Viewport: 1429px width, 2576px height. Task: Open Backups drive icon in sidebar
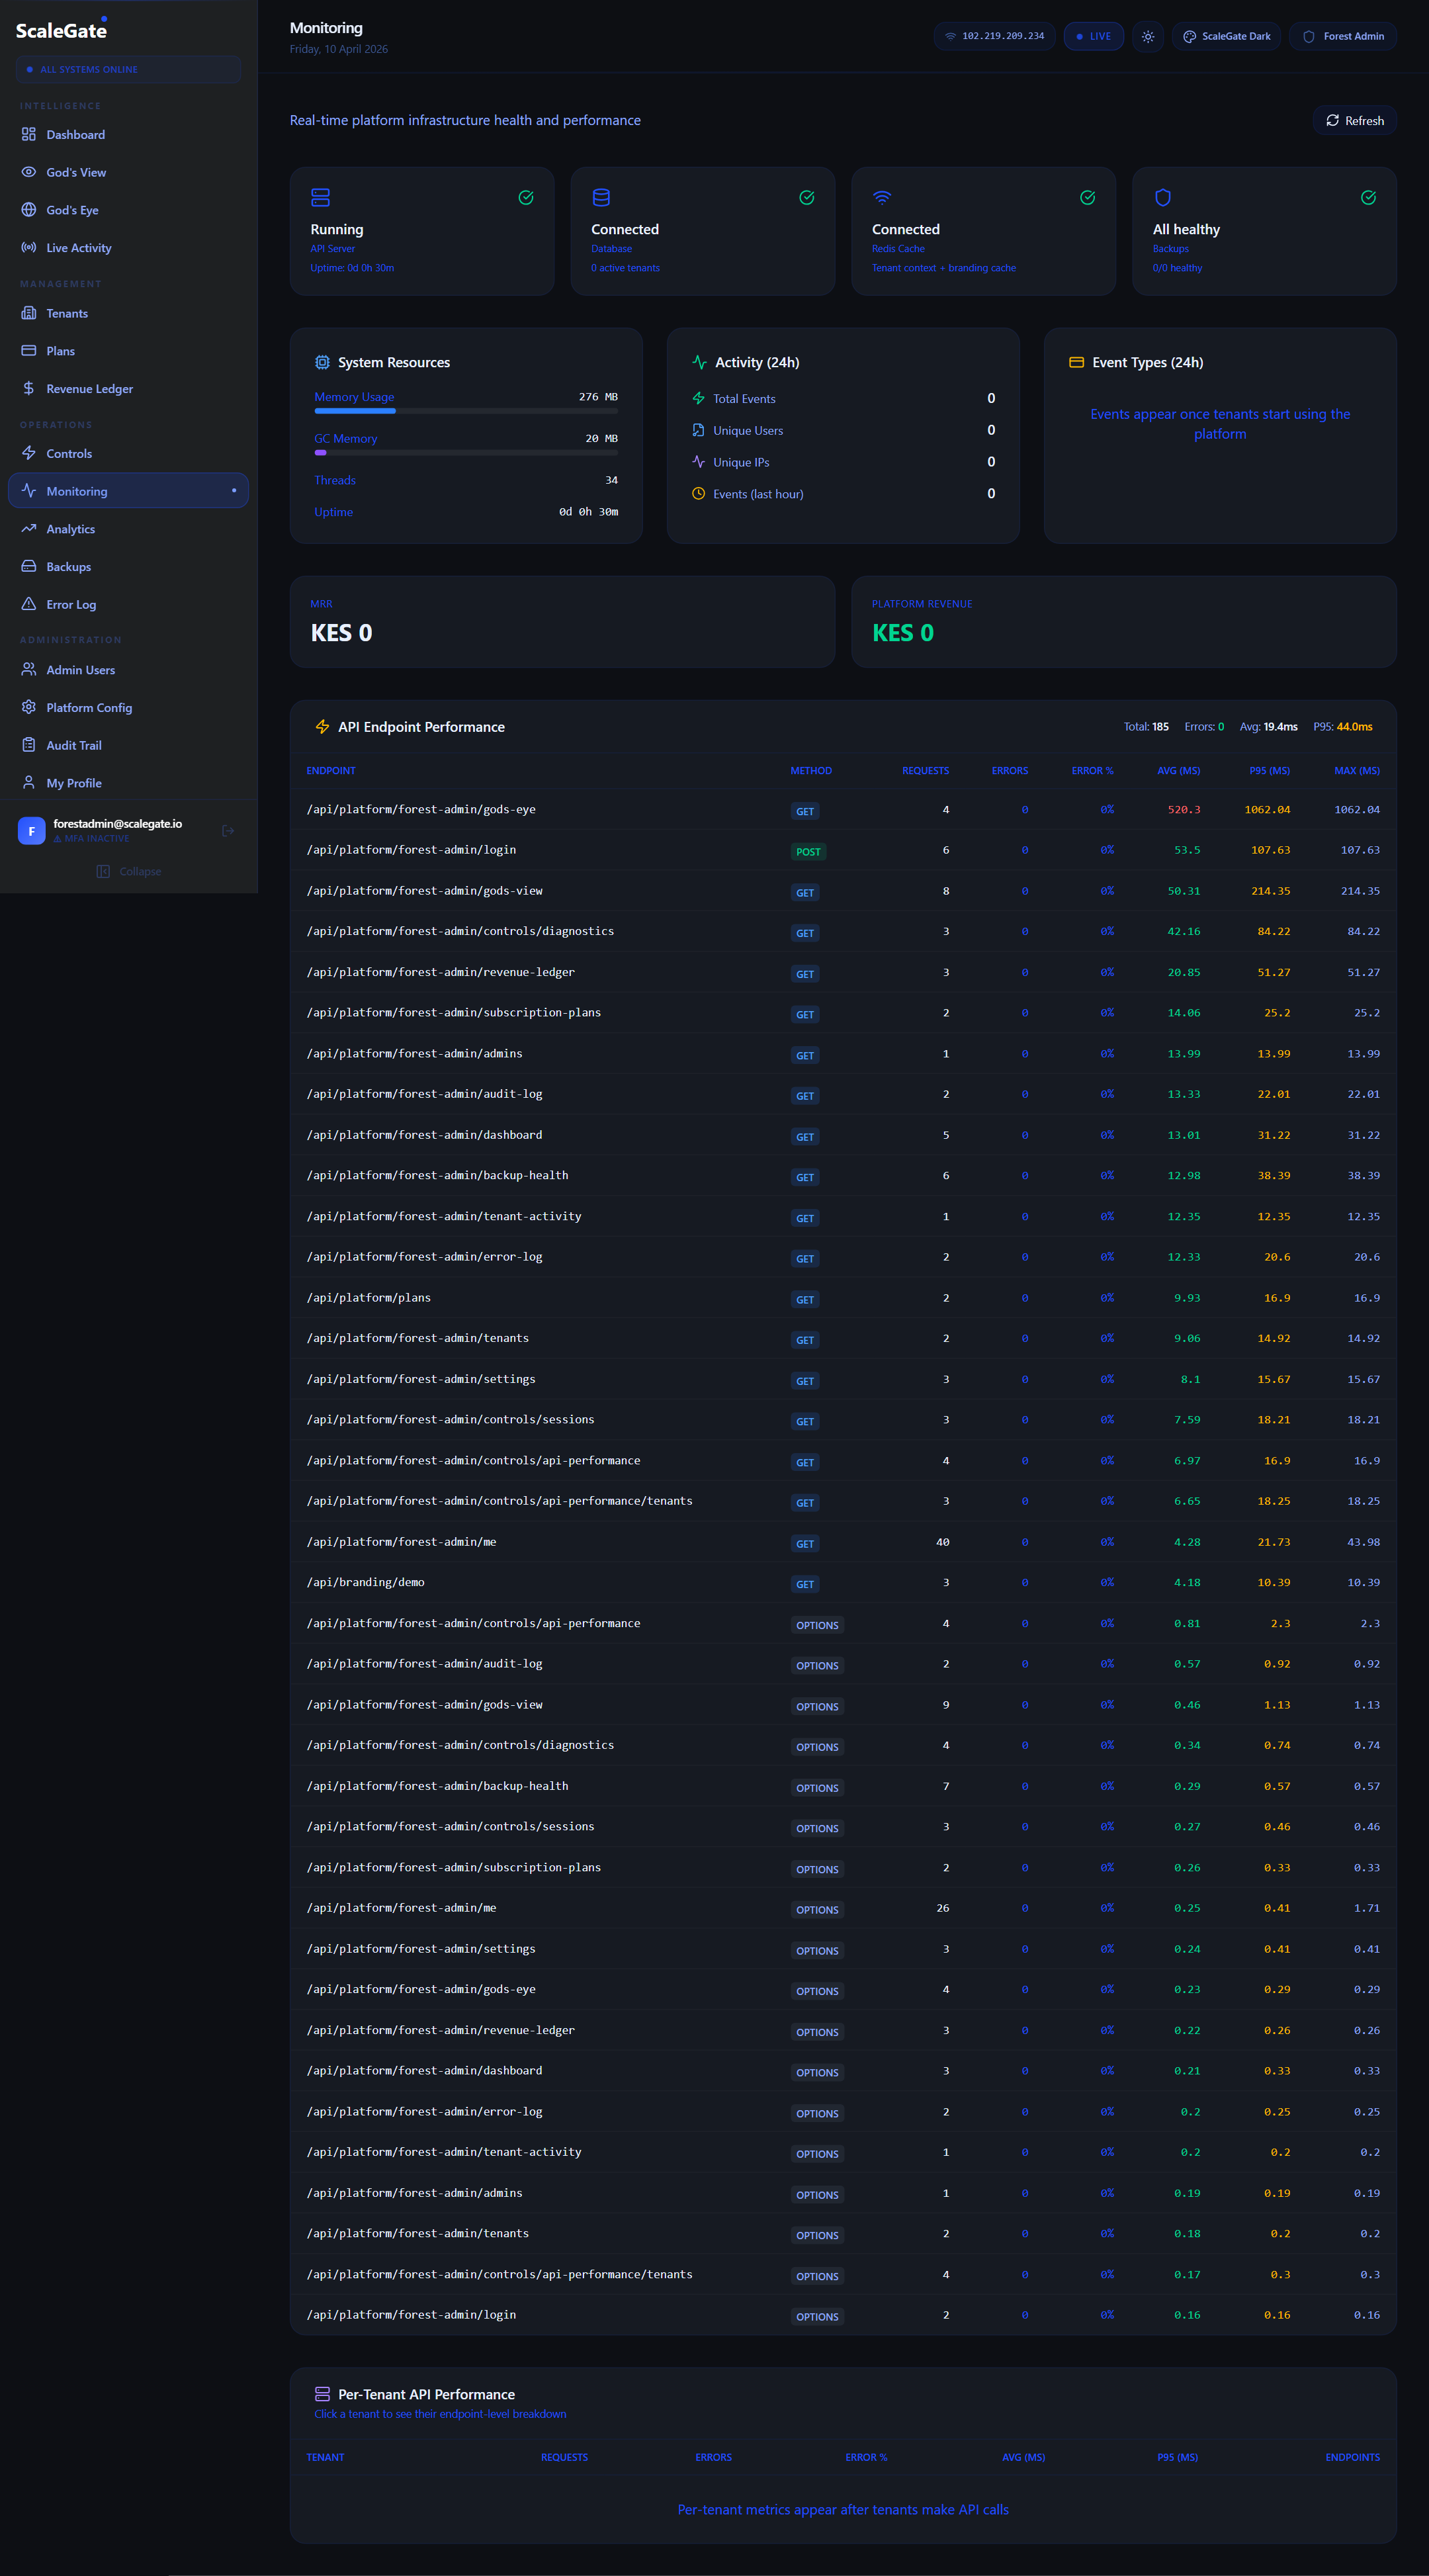point(29,566)
